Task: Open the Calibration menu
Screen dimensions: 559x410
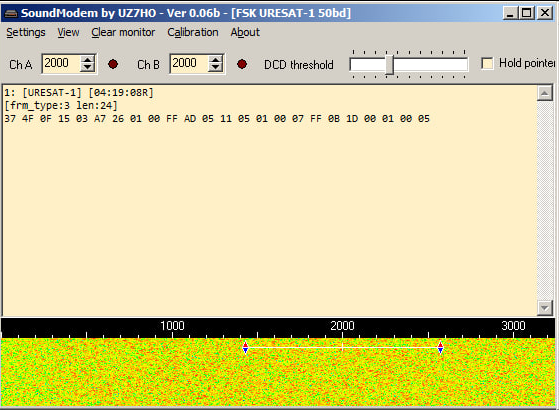Action: click(193, 32)
